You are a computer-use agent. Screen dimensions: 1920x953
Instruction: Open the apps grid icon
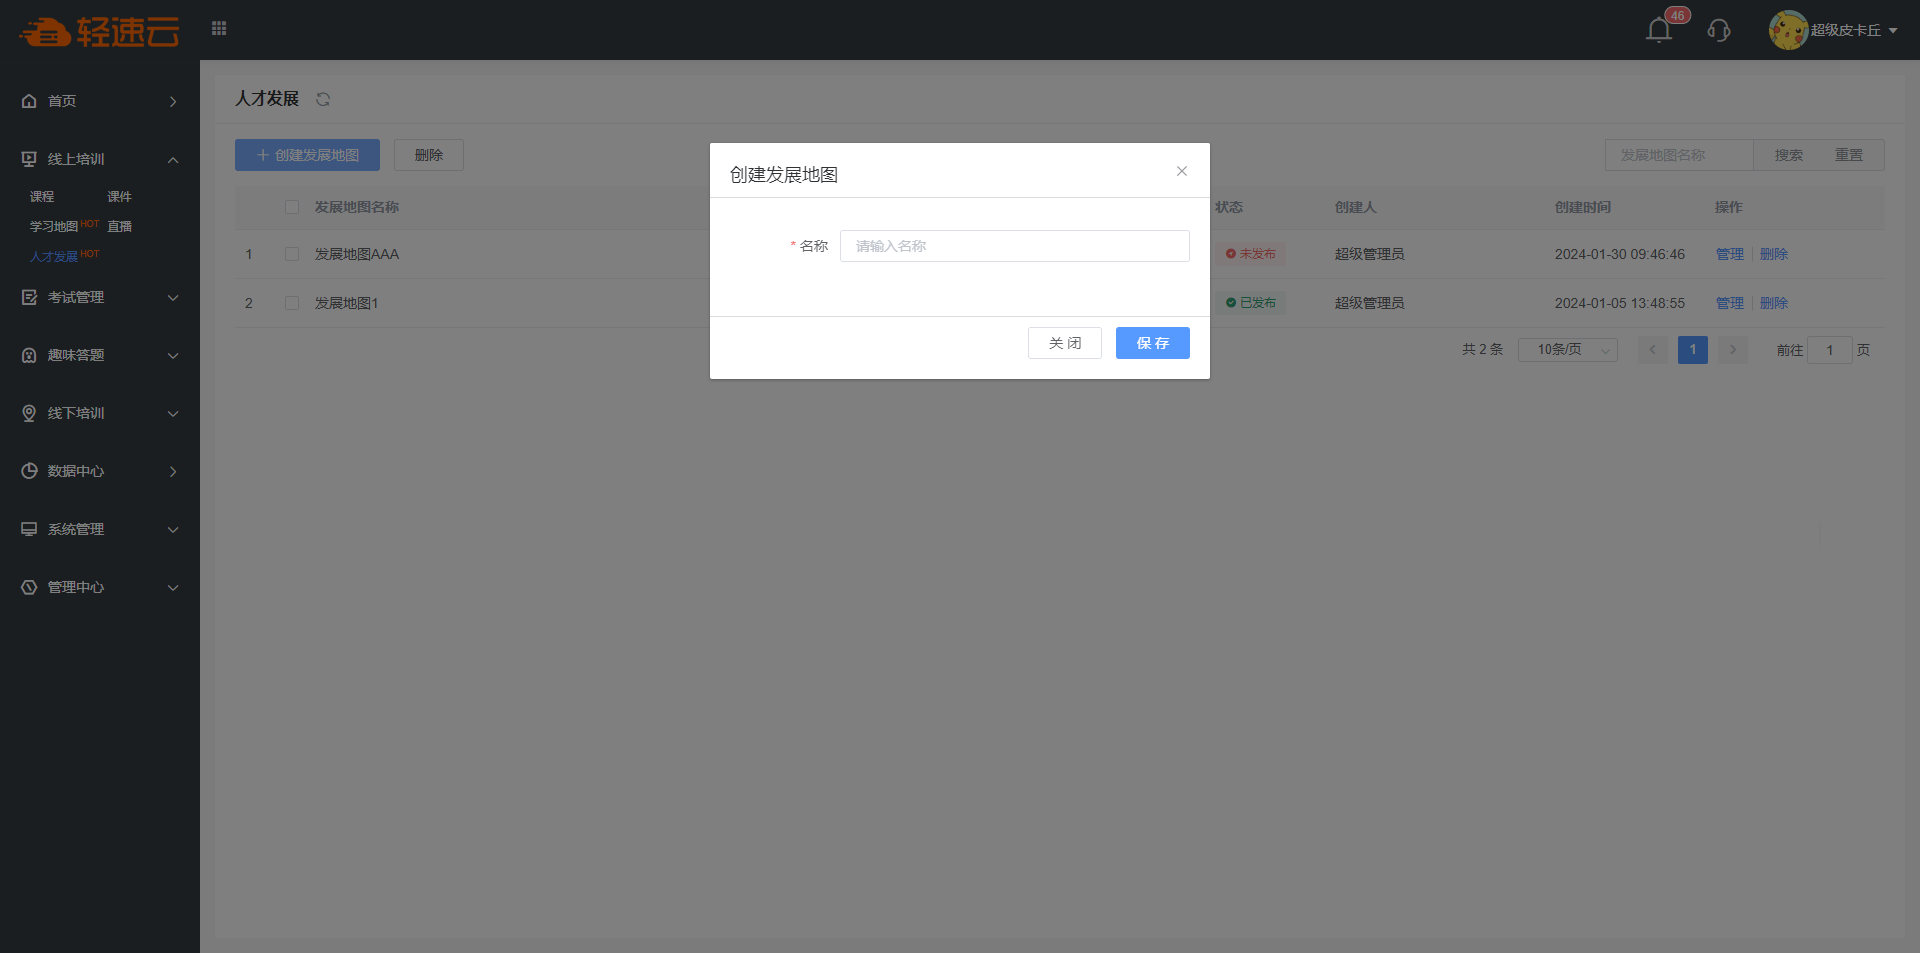(x=219, y=28)
